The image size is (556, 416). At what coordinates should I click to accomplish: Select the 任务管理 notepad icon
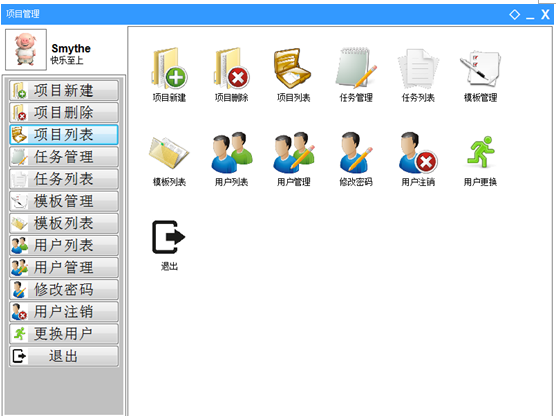(x=356, y=68)
